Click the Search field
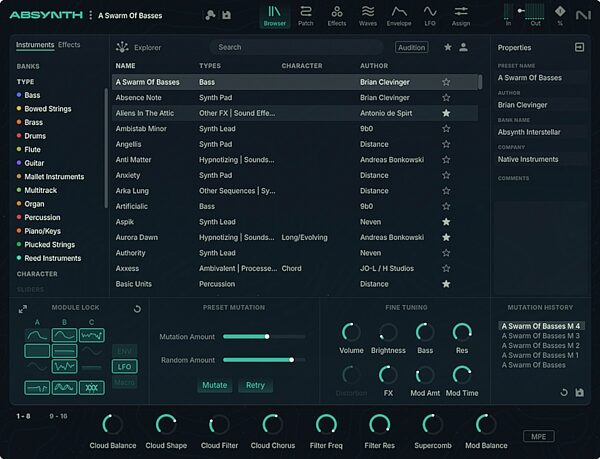 coord(296,47)
